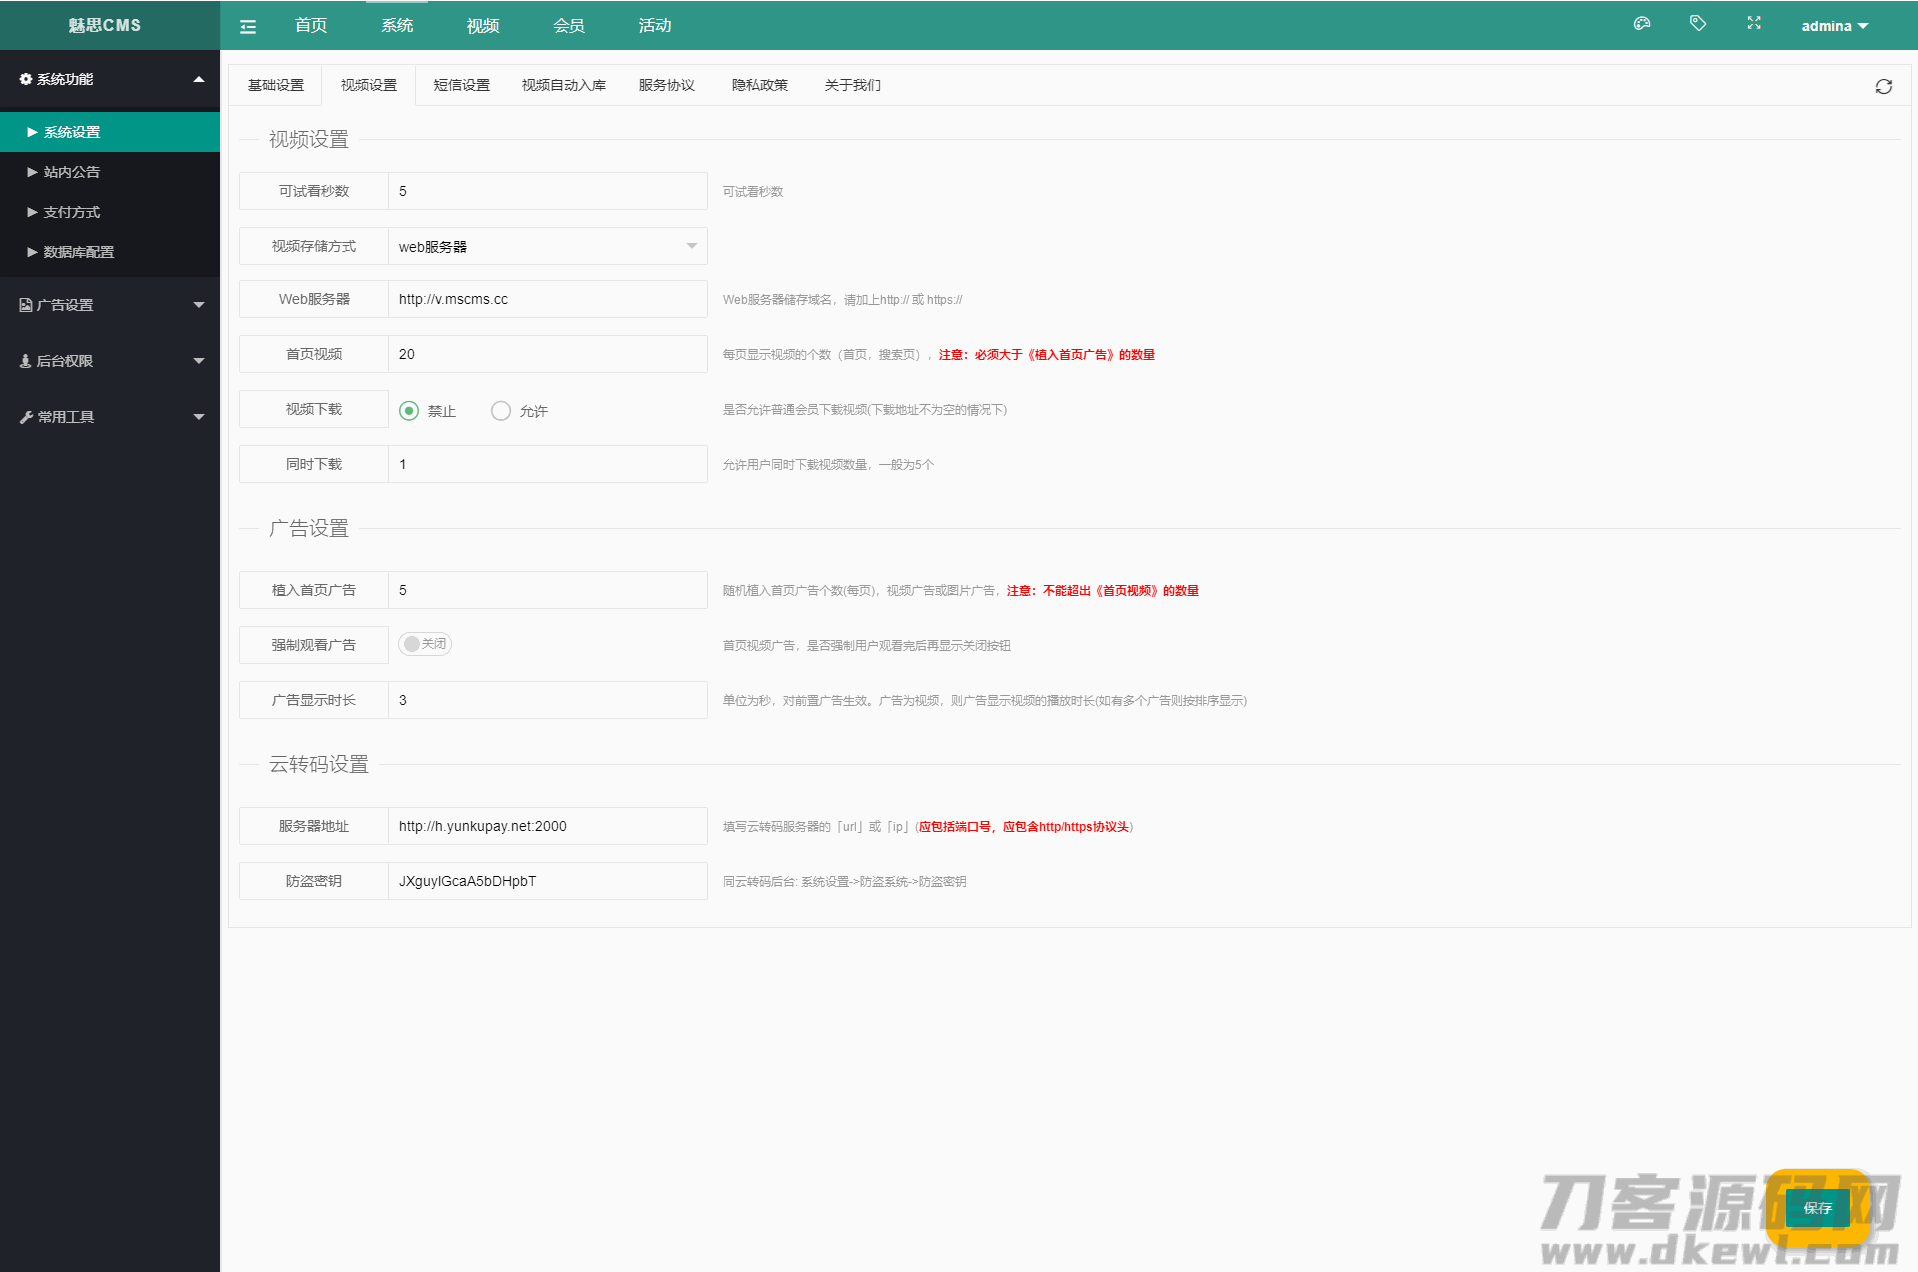This screenshot has width=1918, height=1272.
Task: Open the theme palette icon
Action: [x=1641, y=24]
